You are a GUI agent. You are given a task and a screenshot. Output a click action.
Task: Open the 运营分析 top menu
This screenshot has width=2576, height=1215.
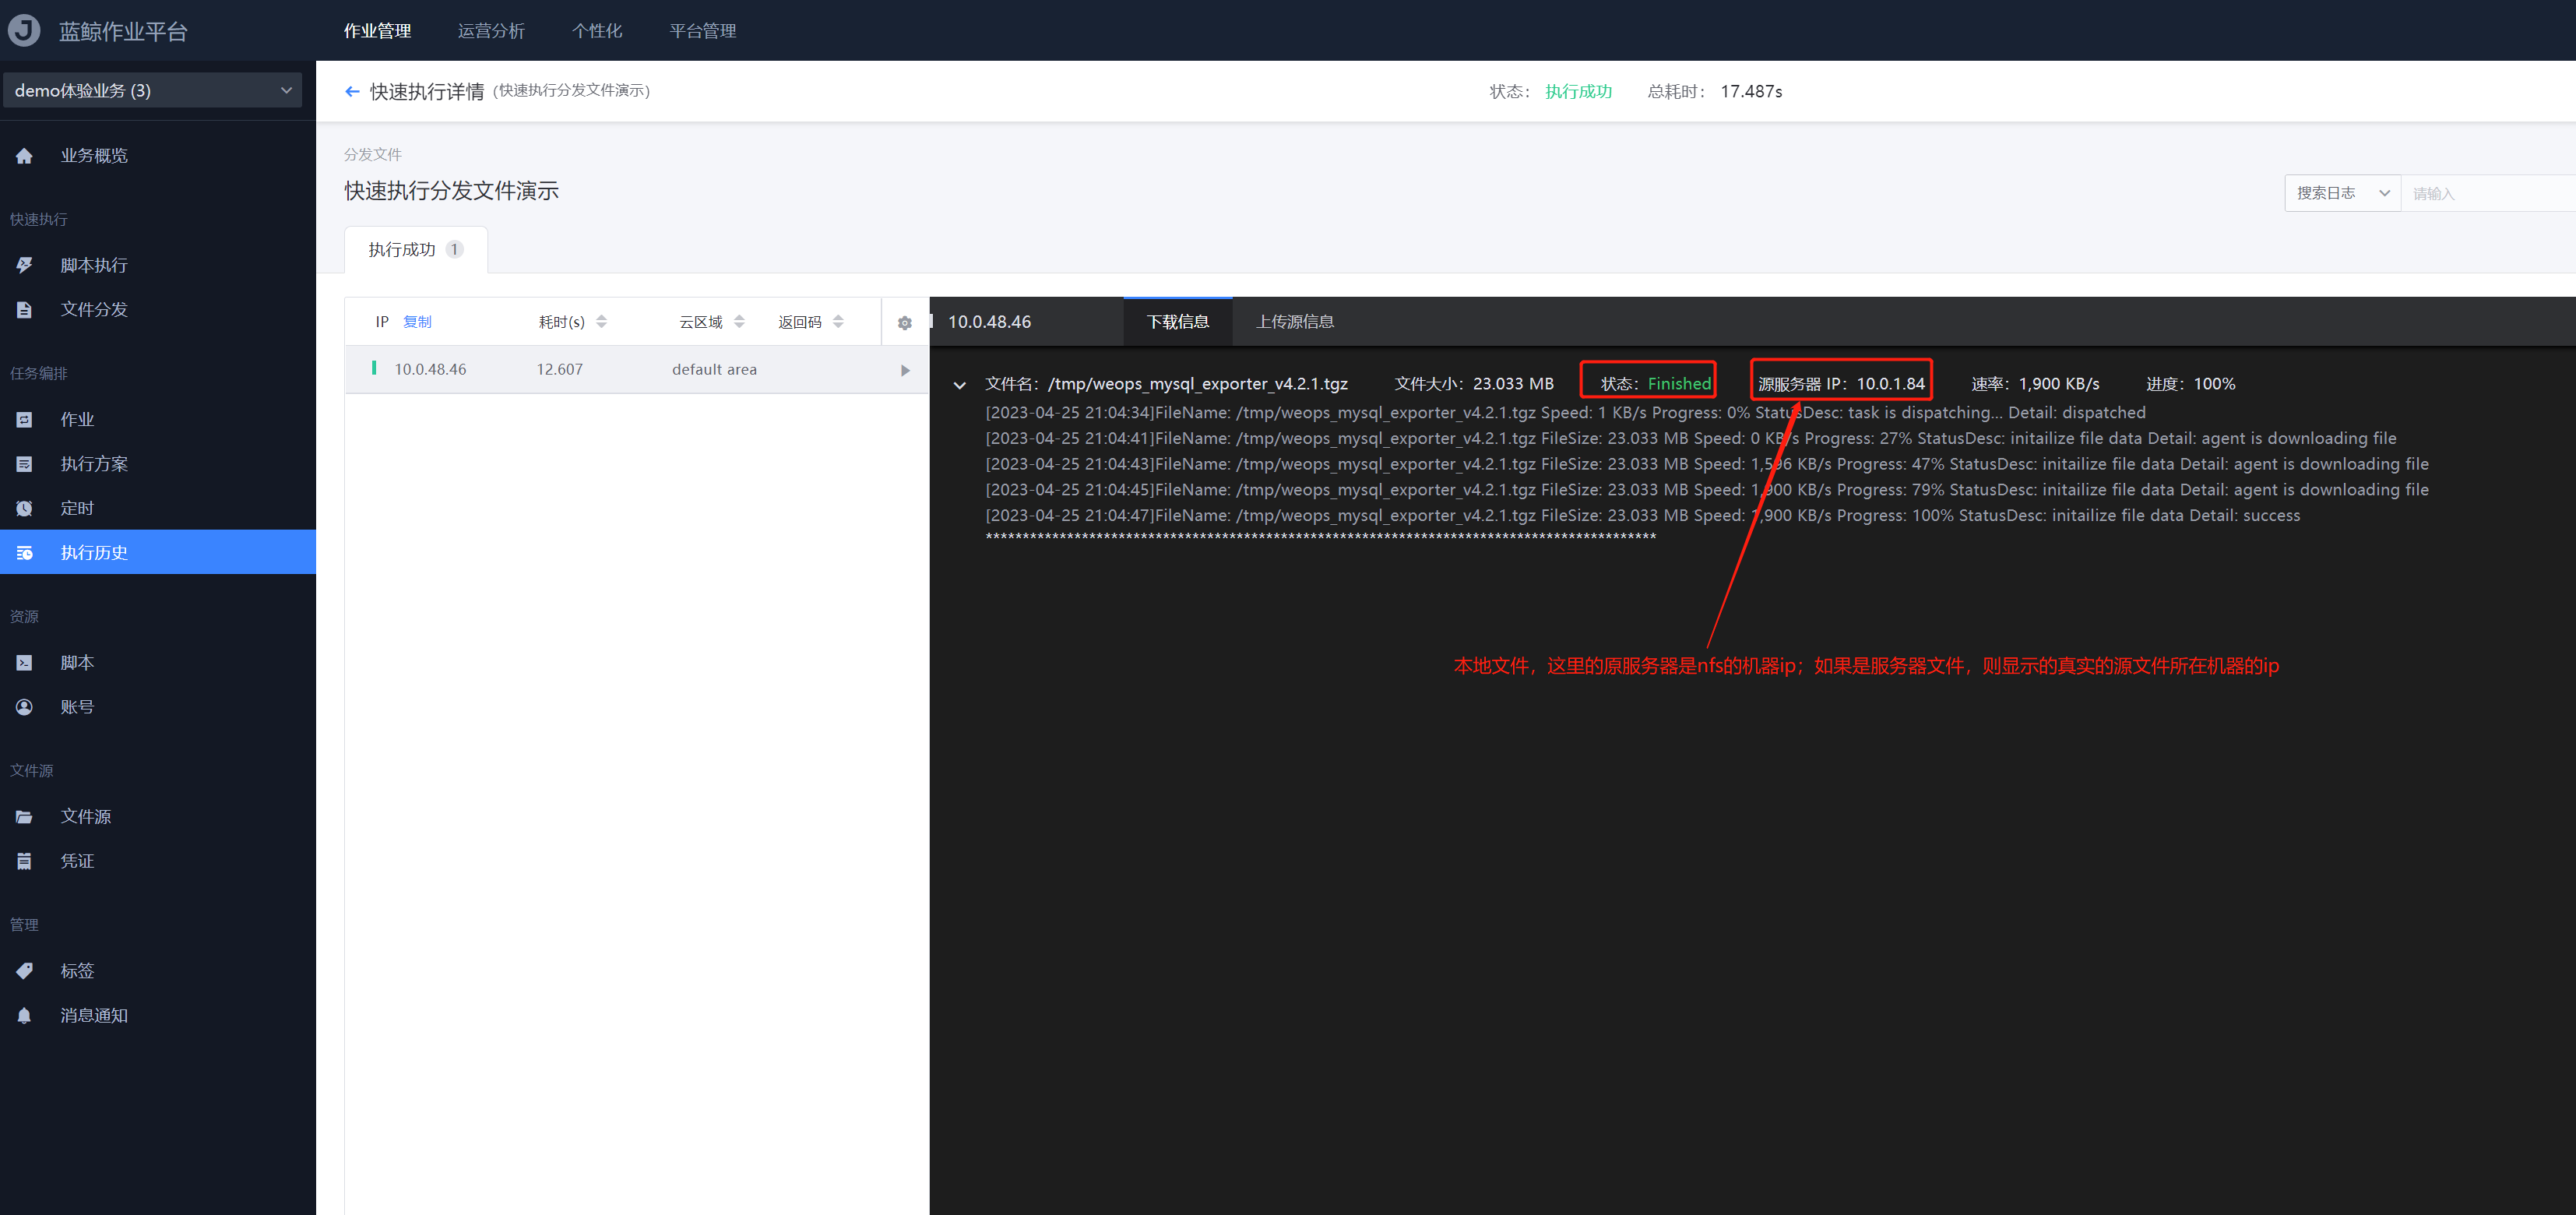(x=491, y=31)
